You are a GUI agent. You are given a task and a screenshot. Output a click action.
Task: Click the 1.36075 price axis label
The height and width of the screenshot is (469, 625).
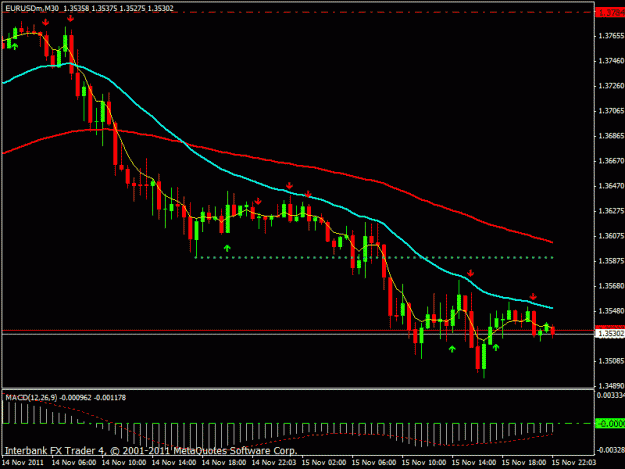click(x=611, y=236)
